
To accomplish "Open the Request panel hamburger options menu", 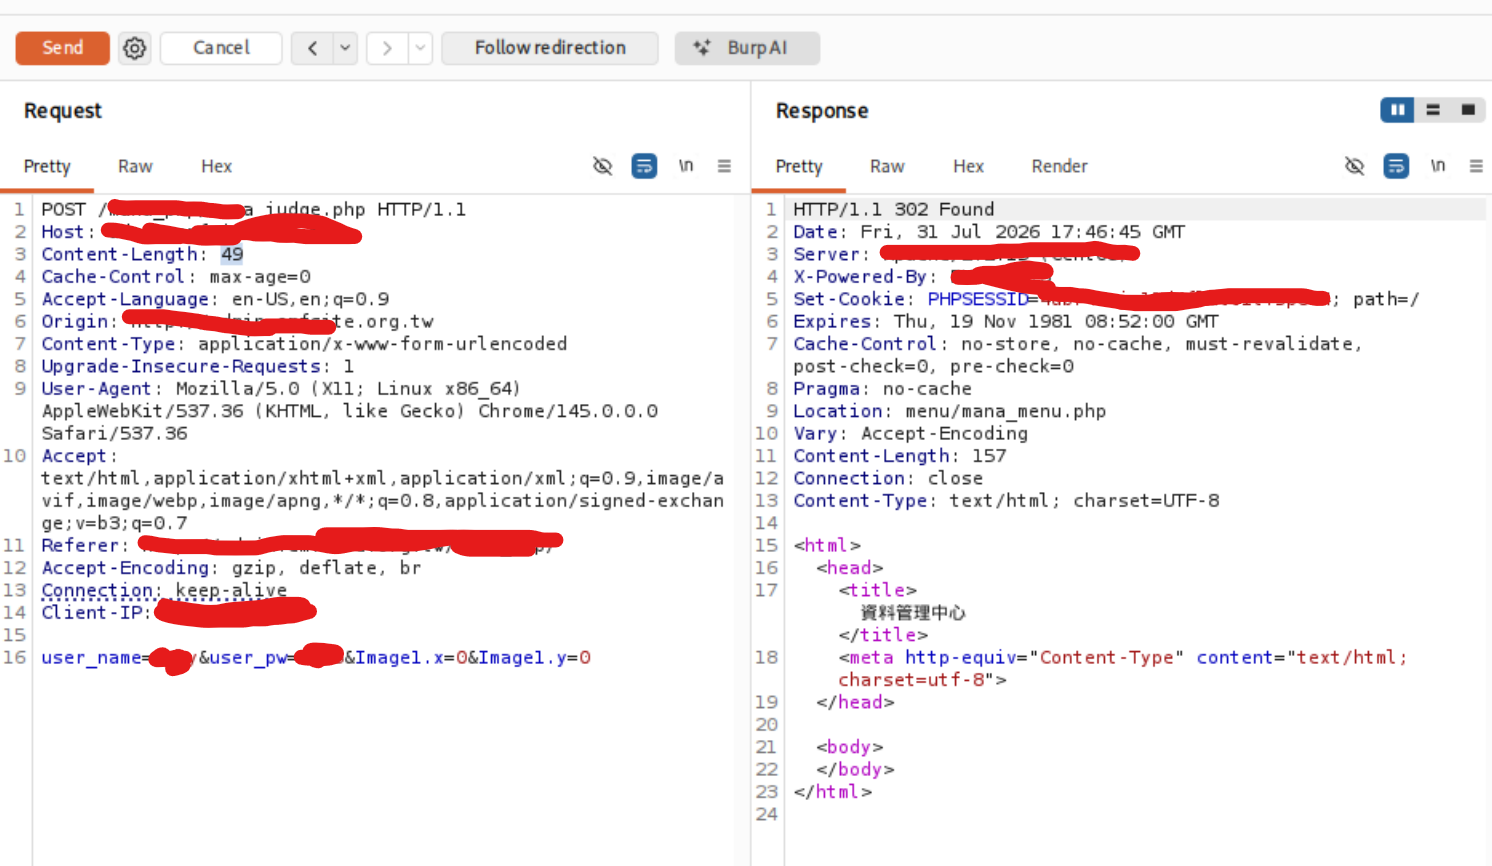I will pos(724,166).
